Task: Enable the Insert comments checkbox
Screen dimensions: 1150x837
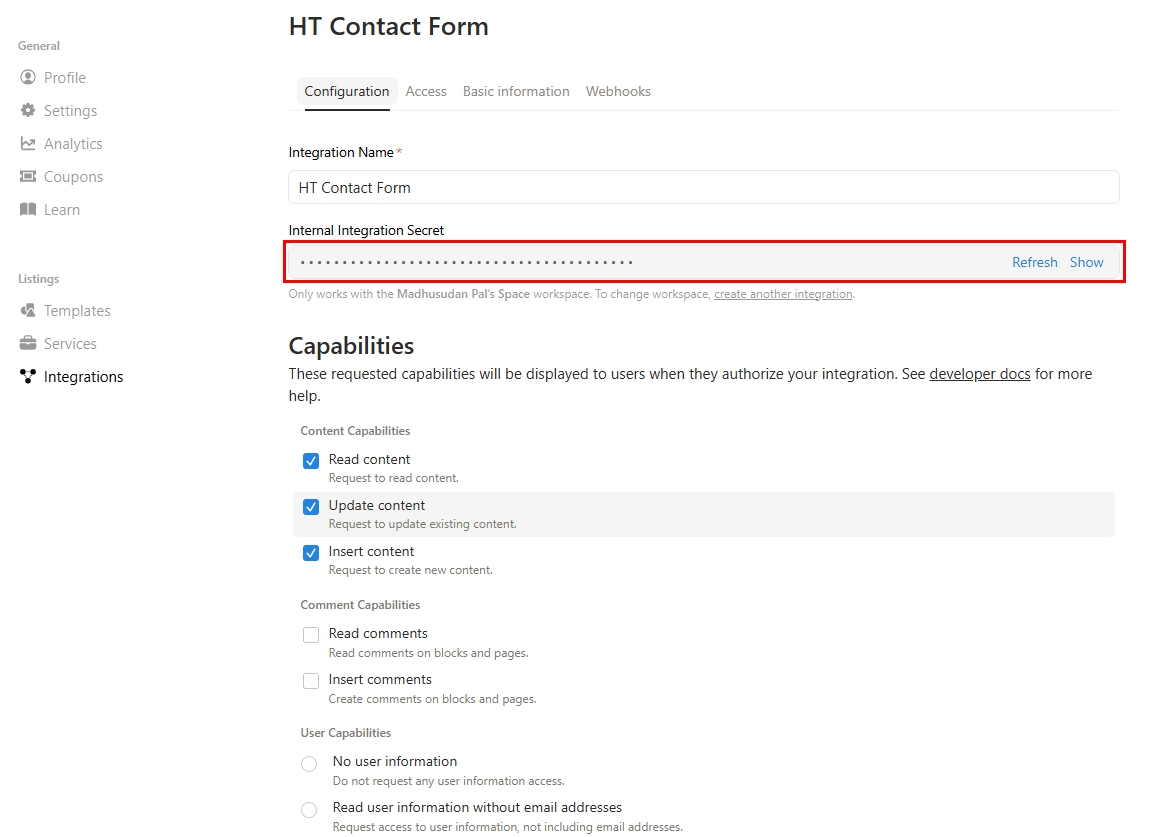Action: point(311,681)
